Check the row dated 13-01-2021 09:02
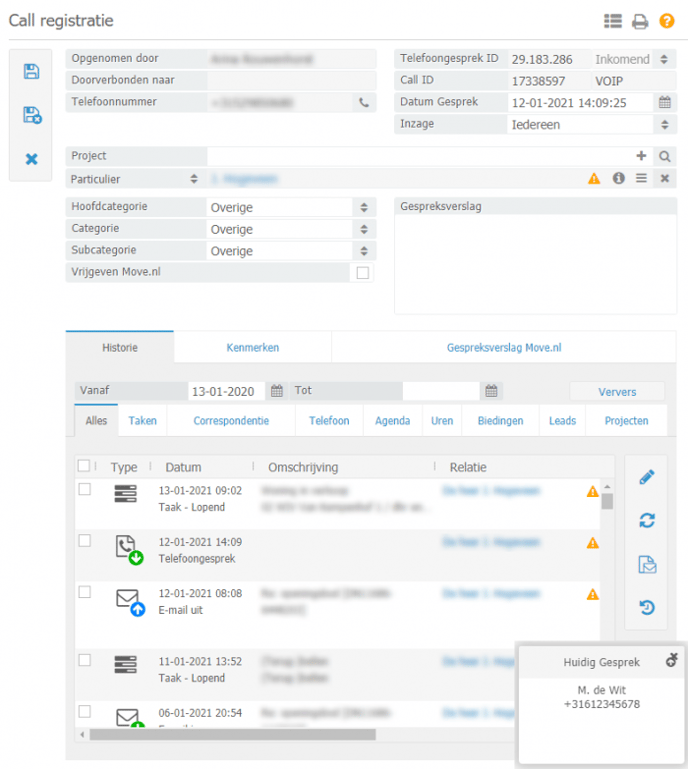 85,489
